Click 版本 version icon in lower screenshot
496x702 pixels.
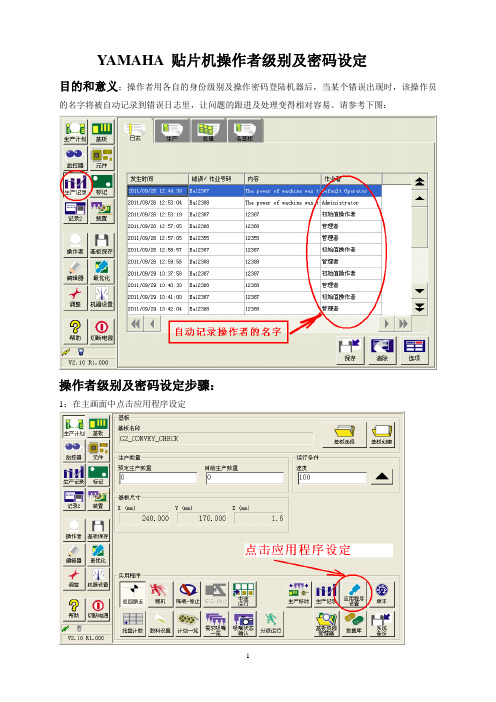[x=381, y=594]
